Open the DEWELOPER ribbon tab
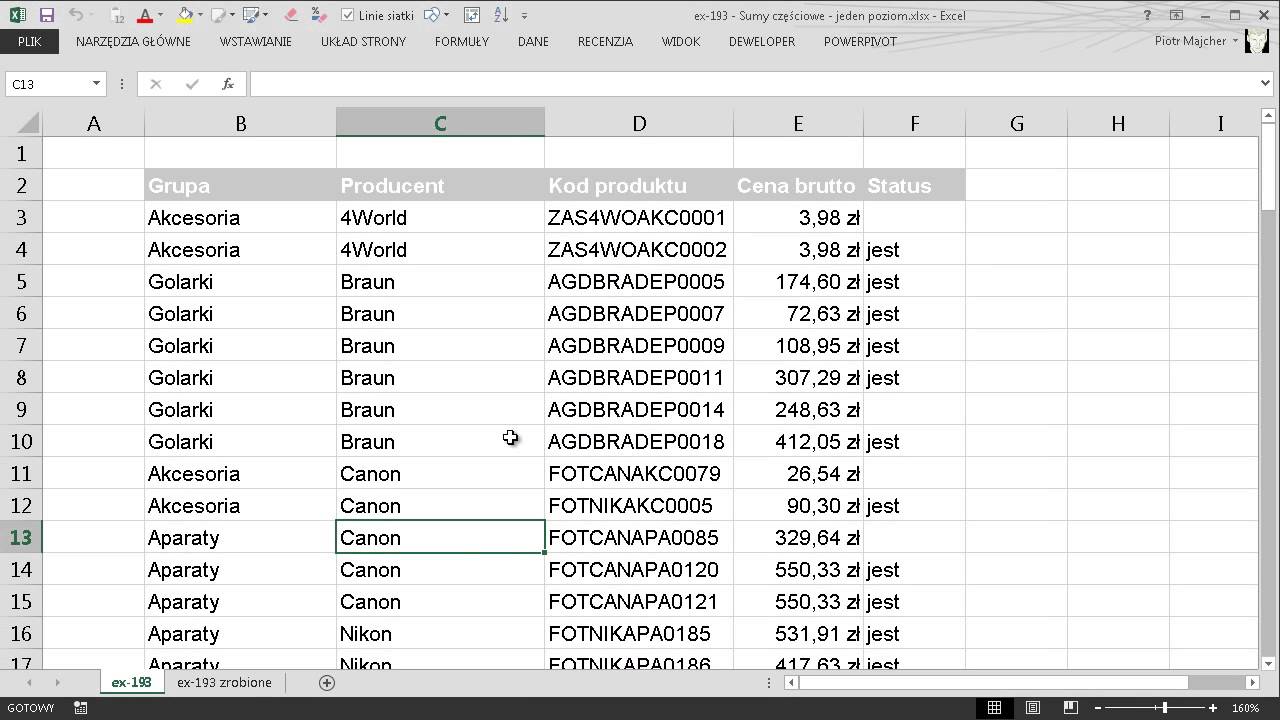Screen dimensions: 1280x720 tap(762, 42)
